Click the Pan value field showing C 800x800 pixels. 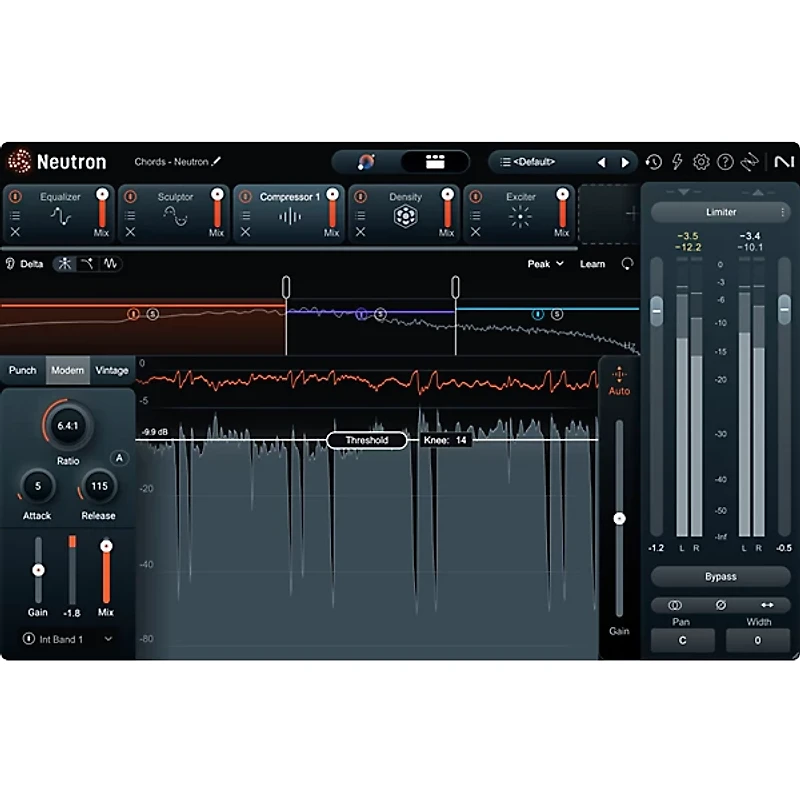(x=682, y=640)
